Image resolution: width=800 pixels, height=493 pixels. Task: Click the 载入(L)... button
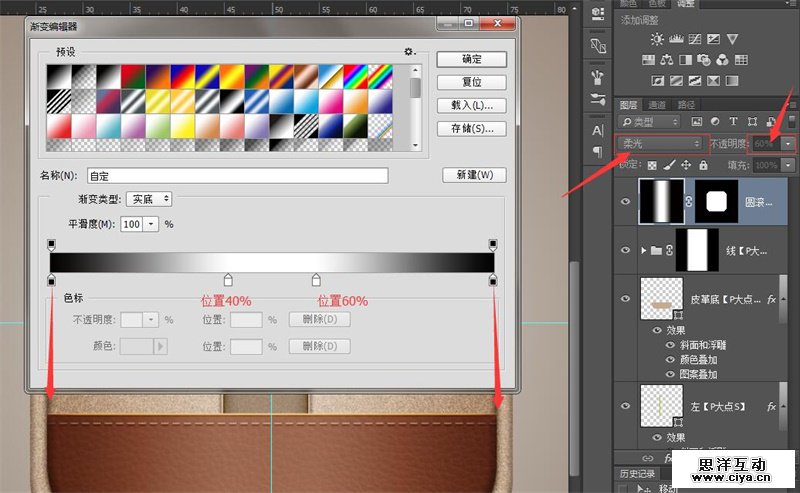(472, 105)
